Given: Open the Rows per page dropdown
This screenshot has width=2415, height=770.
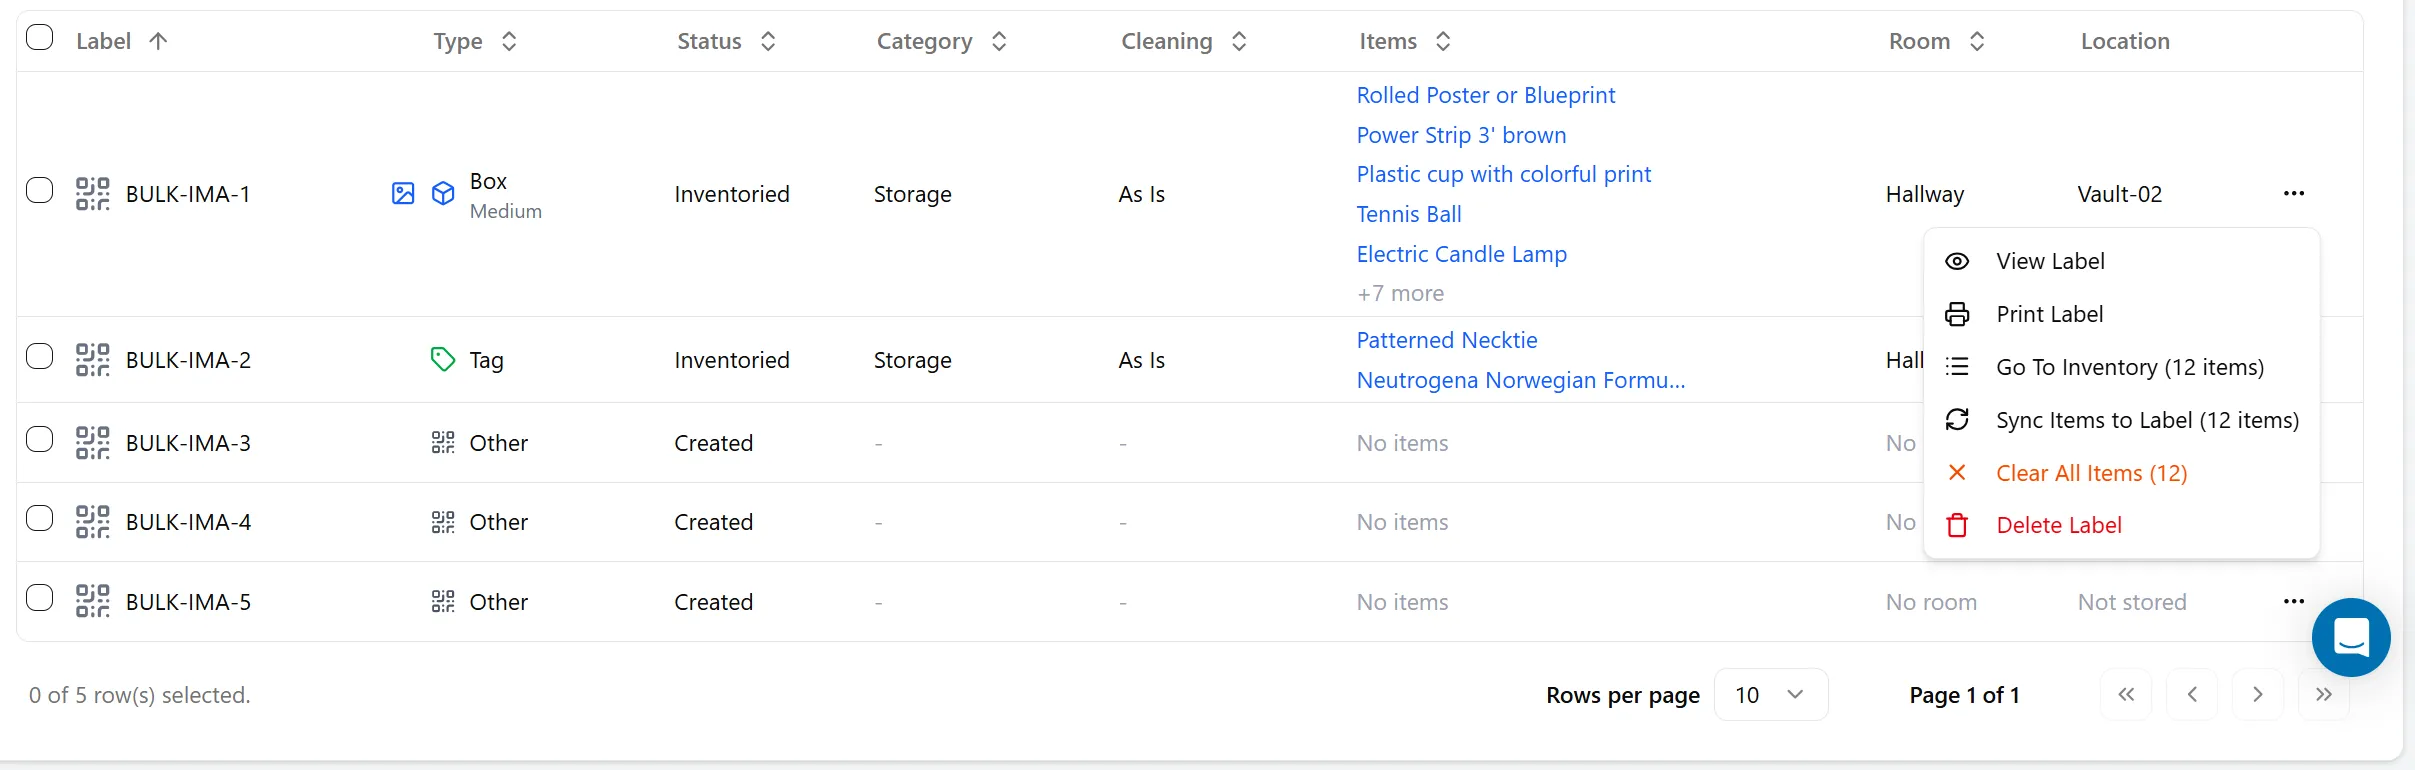Looking at the screenshot, I should tap(1771, 695).
